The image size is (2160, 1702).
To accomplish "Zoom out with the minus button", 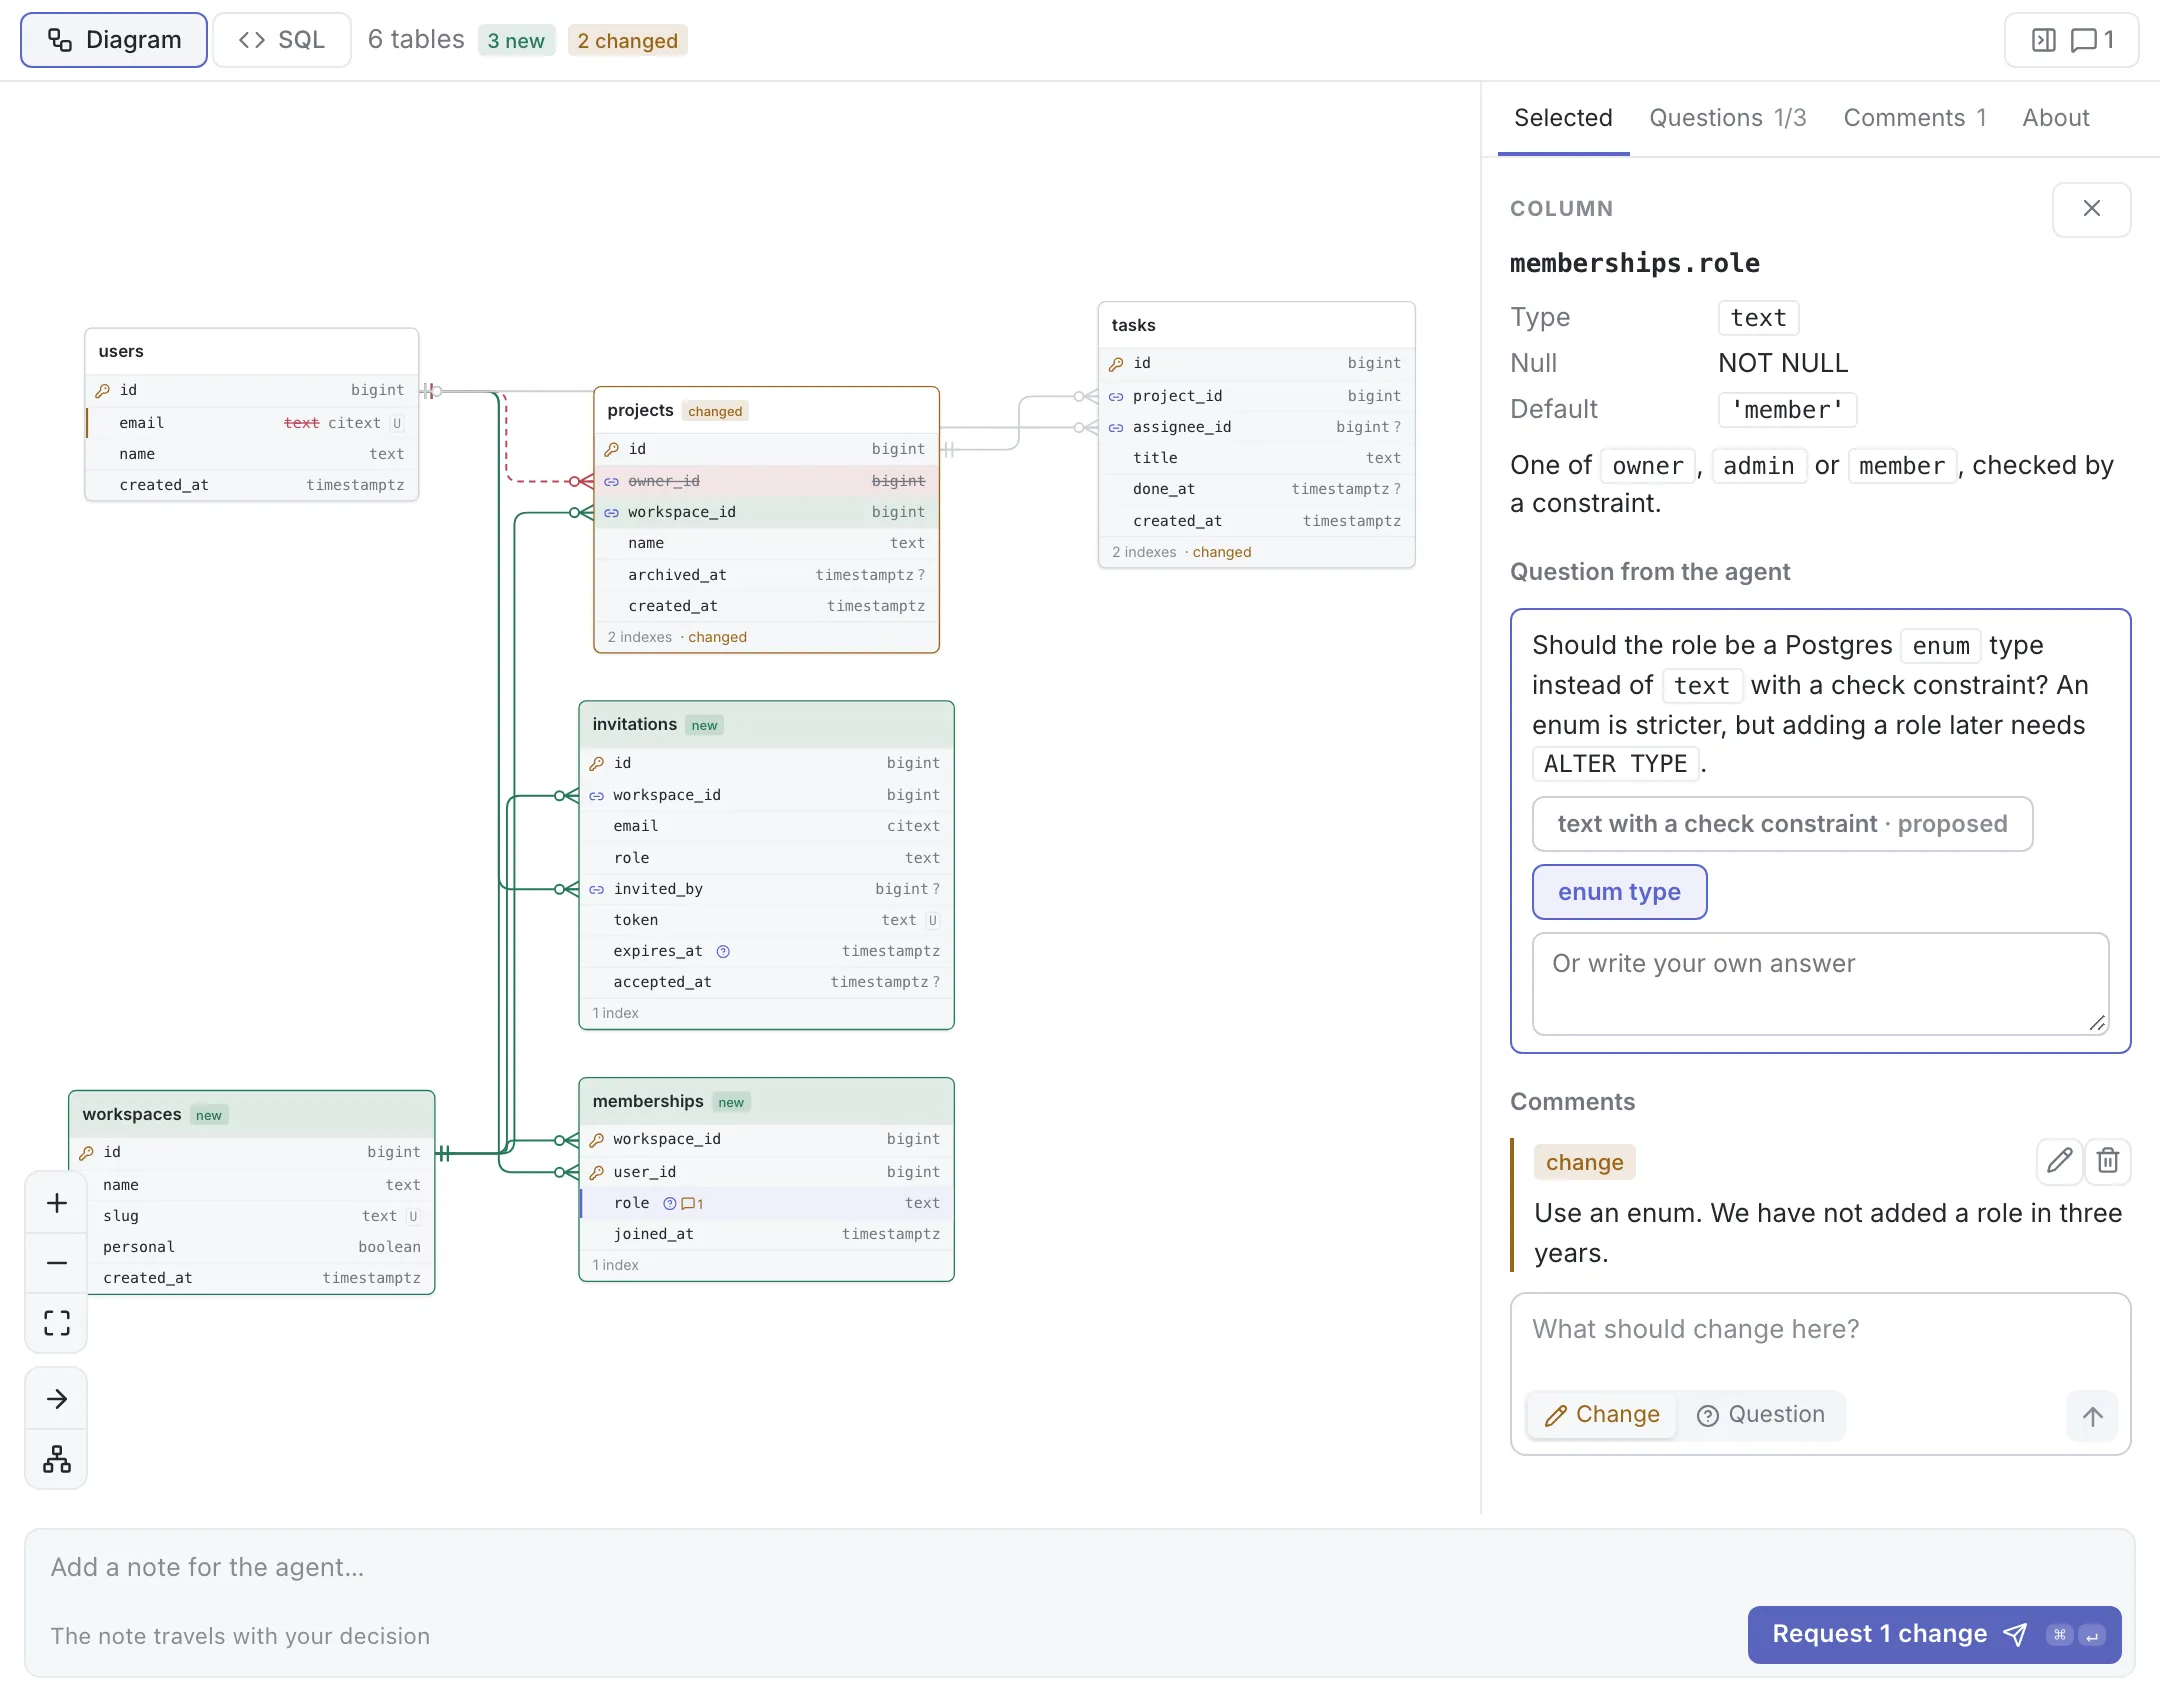I will pos(57,1263).
